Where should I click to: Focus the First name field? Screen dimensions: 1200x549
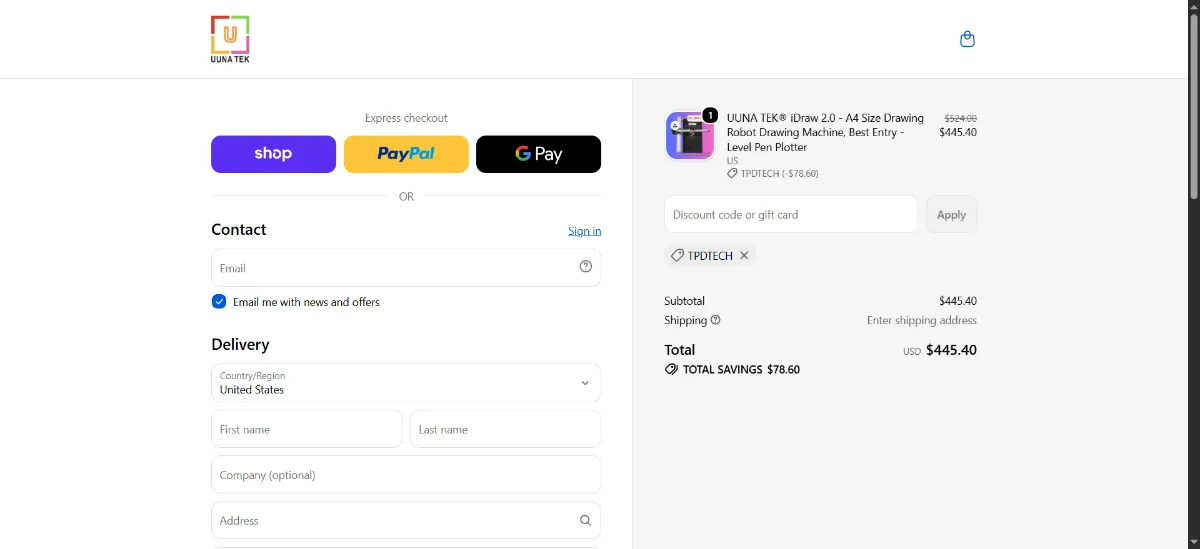click(307, 429)
